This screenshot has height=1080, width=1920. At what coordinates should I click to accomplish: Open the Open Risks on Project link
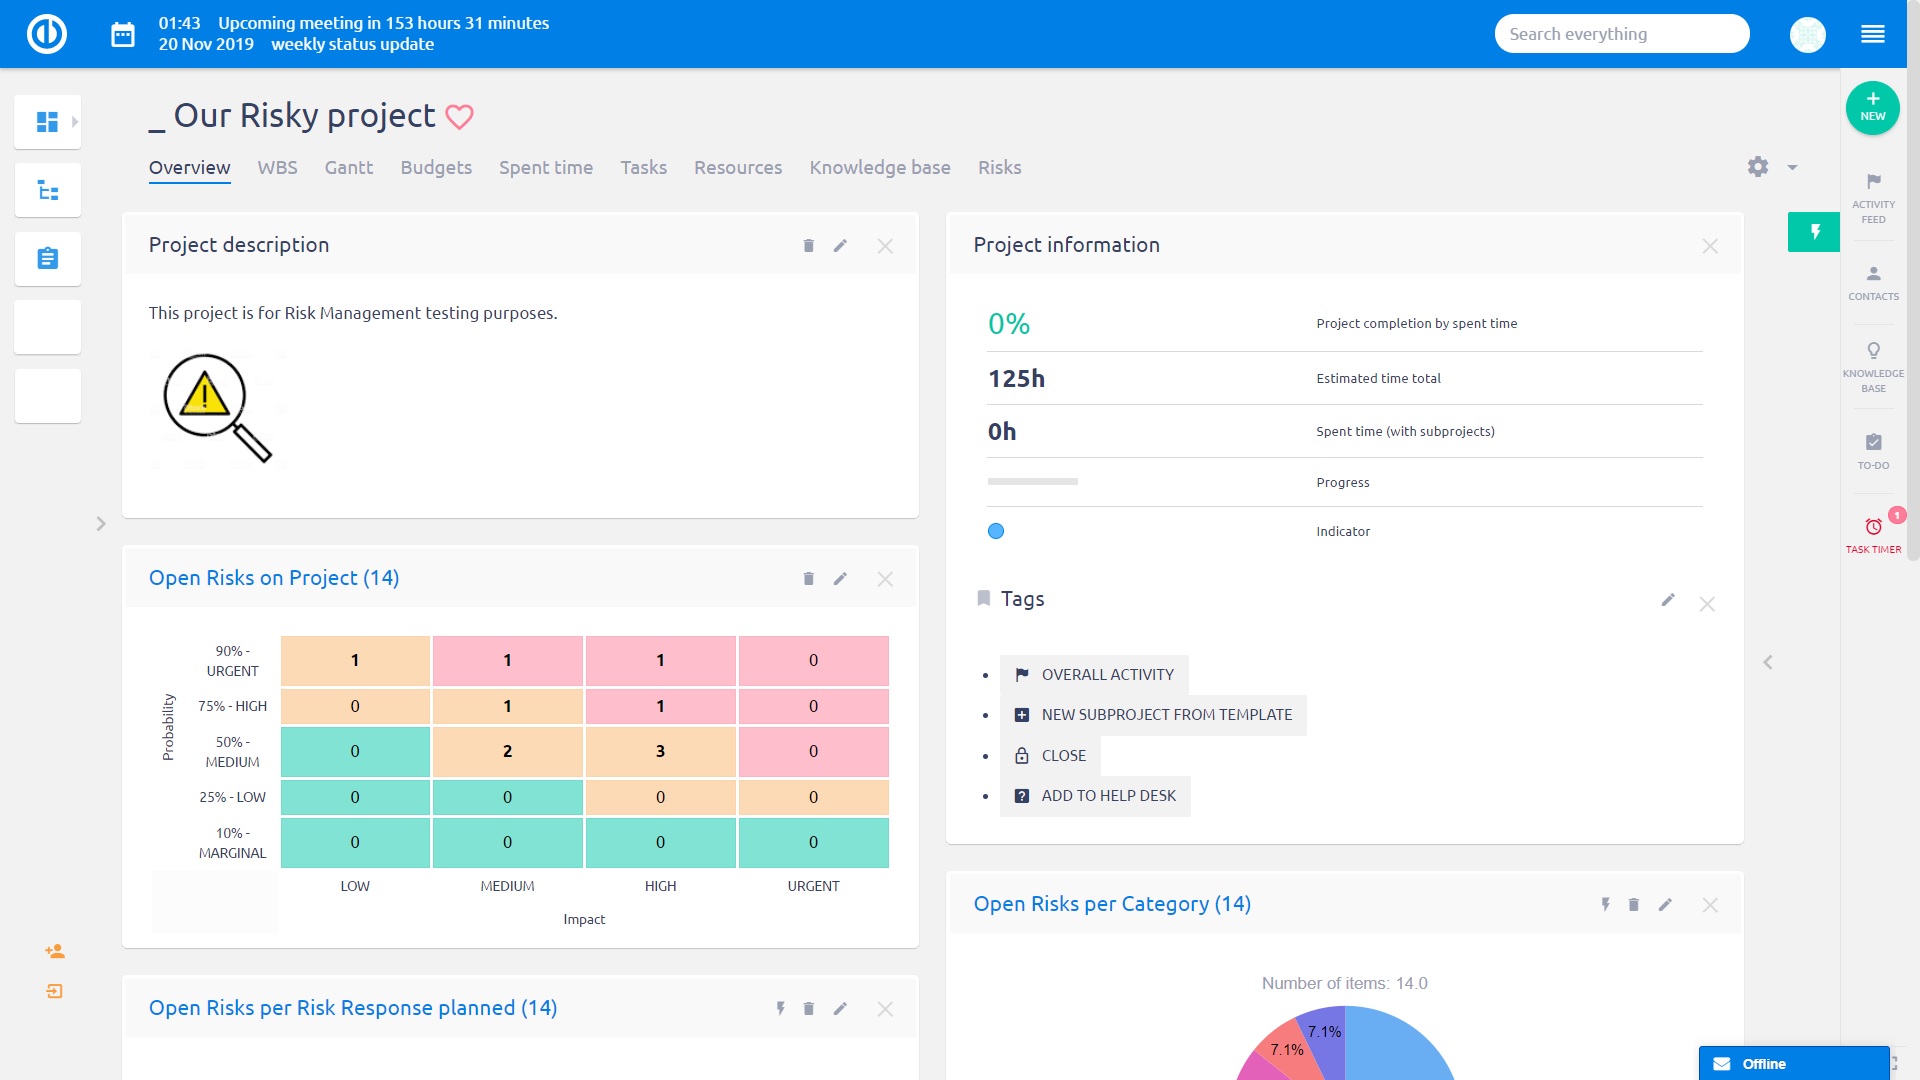[274, 578]
